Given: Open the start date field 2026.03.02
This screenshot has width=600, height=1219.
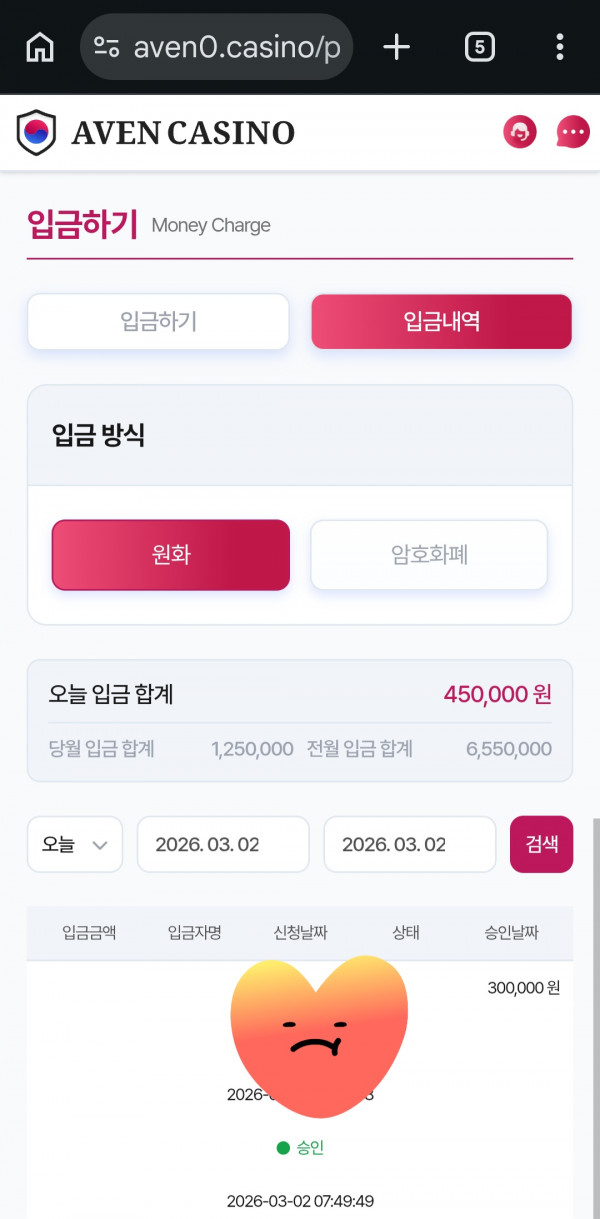Looking at the screenshot, I should (222, 844).
